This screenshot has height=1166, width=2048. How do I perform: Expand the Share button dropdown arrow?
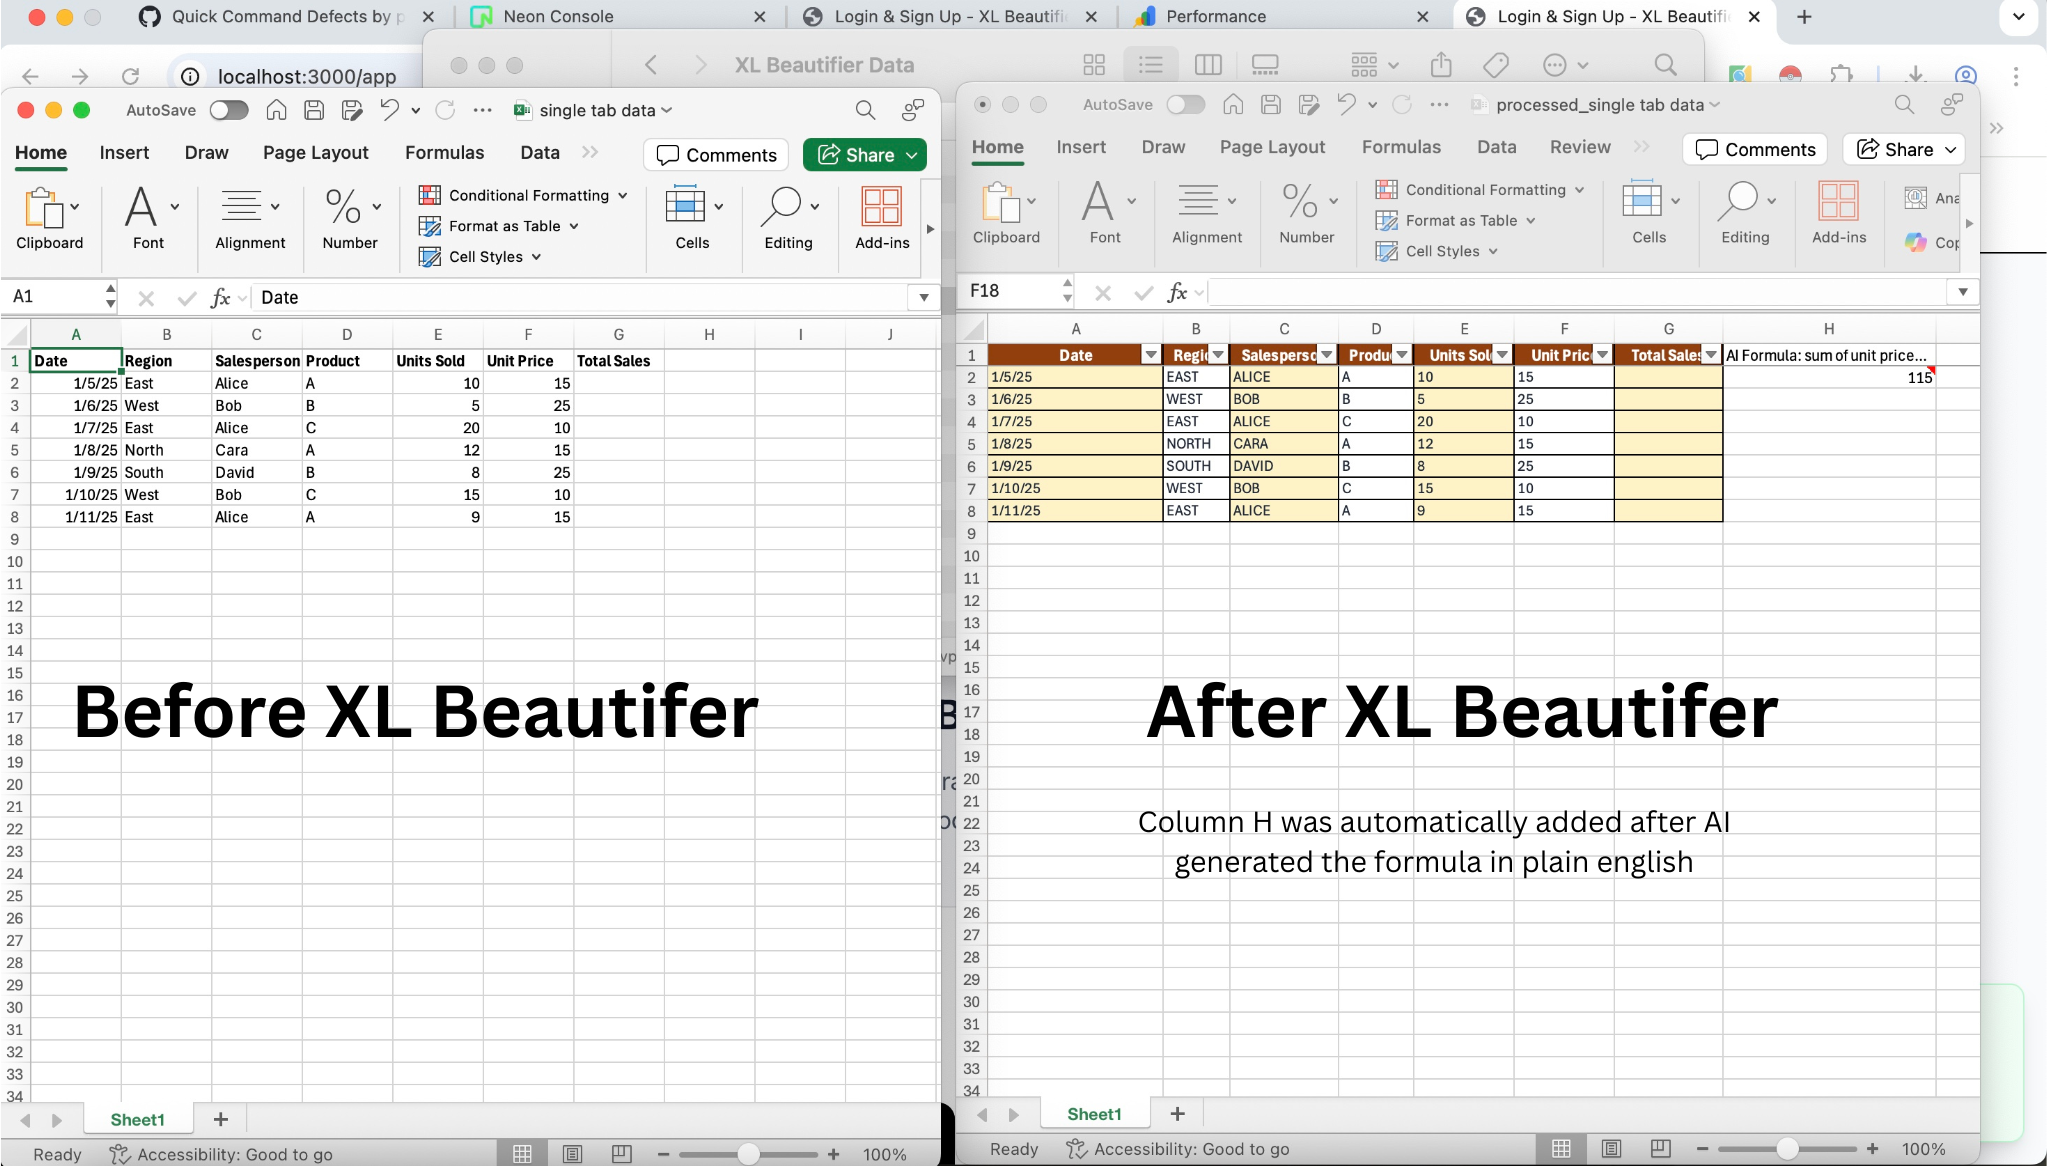click(x=911, y=155)
